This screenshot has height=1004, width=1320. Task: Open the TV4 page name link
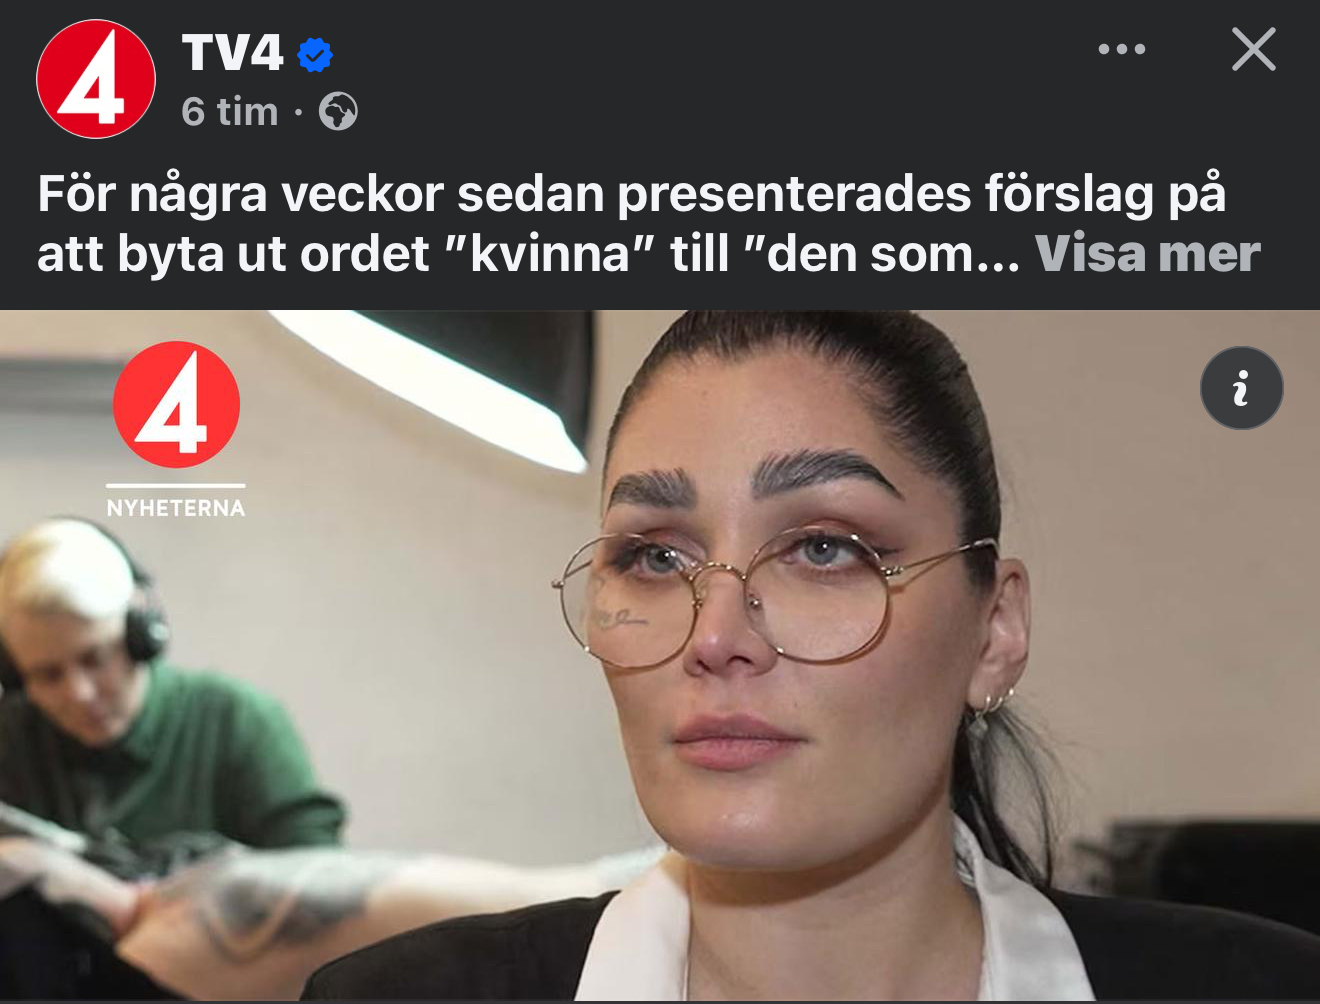click(232, 52)
